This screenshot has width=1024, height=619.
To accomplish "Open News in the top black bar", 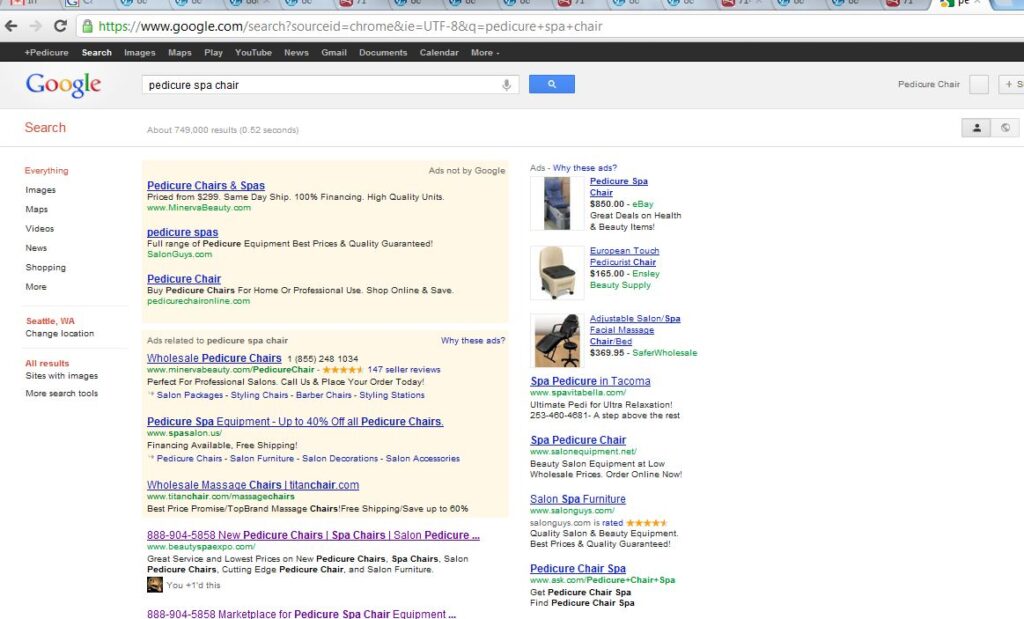I will (296, 52).
